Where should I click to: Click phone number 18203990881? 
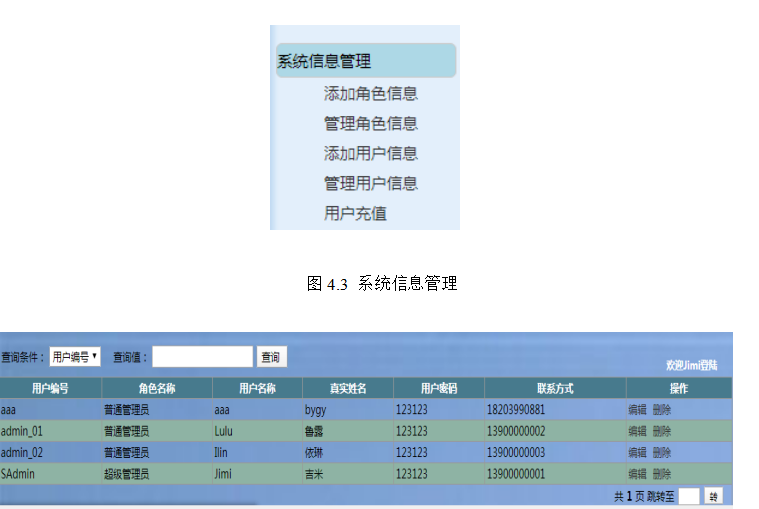[516, 410]
